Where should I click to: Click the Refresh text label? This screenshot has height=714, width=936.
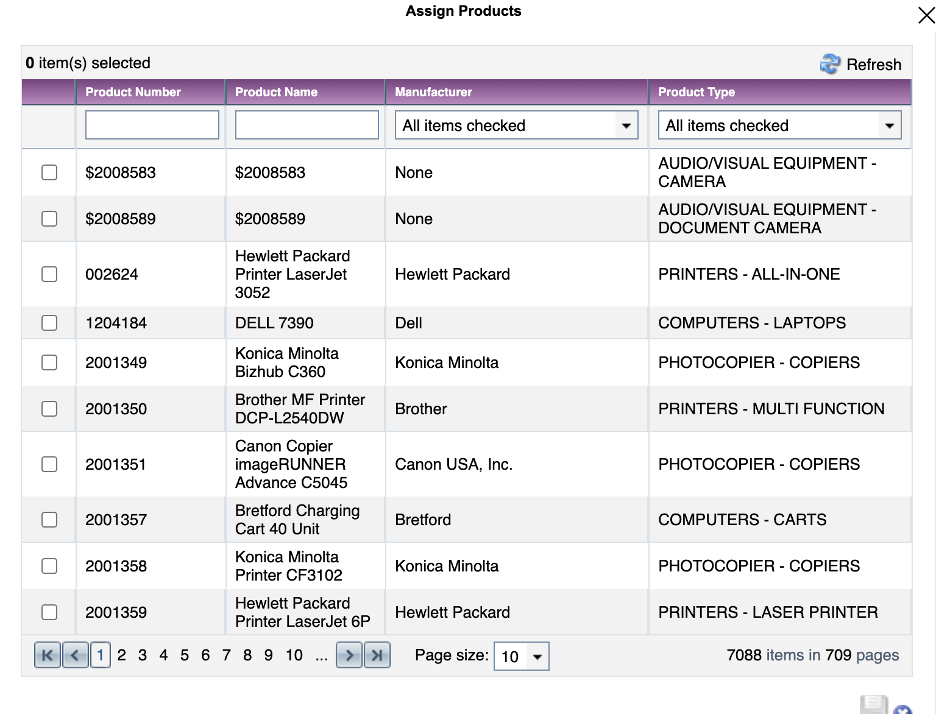coord(874,64)
